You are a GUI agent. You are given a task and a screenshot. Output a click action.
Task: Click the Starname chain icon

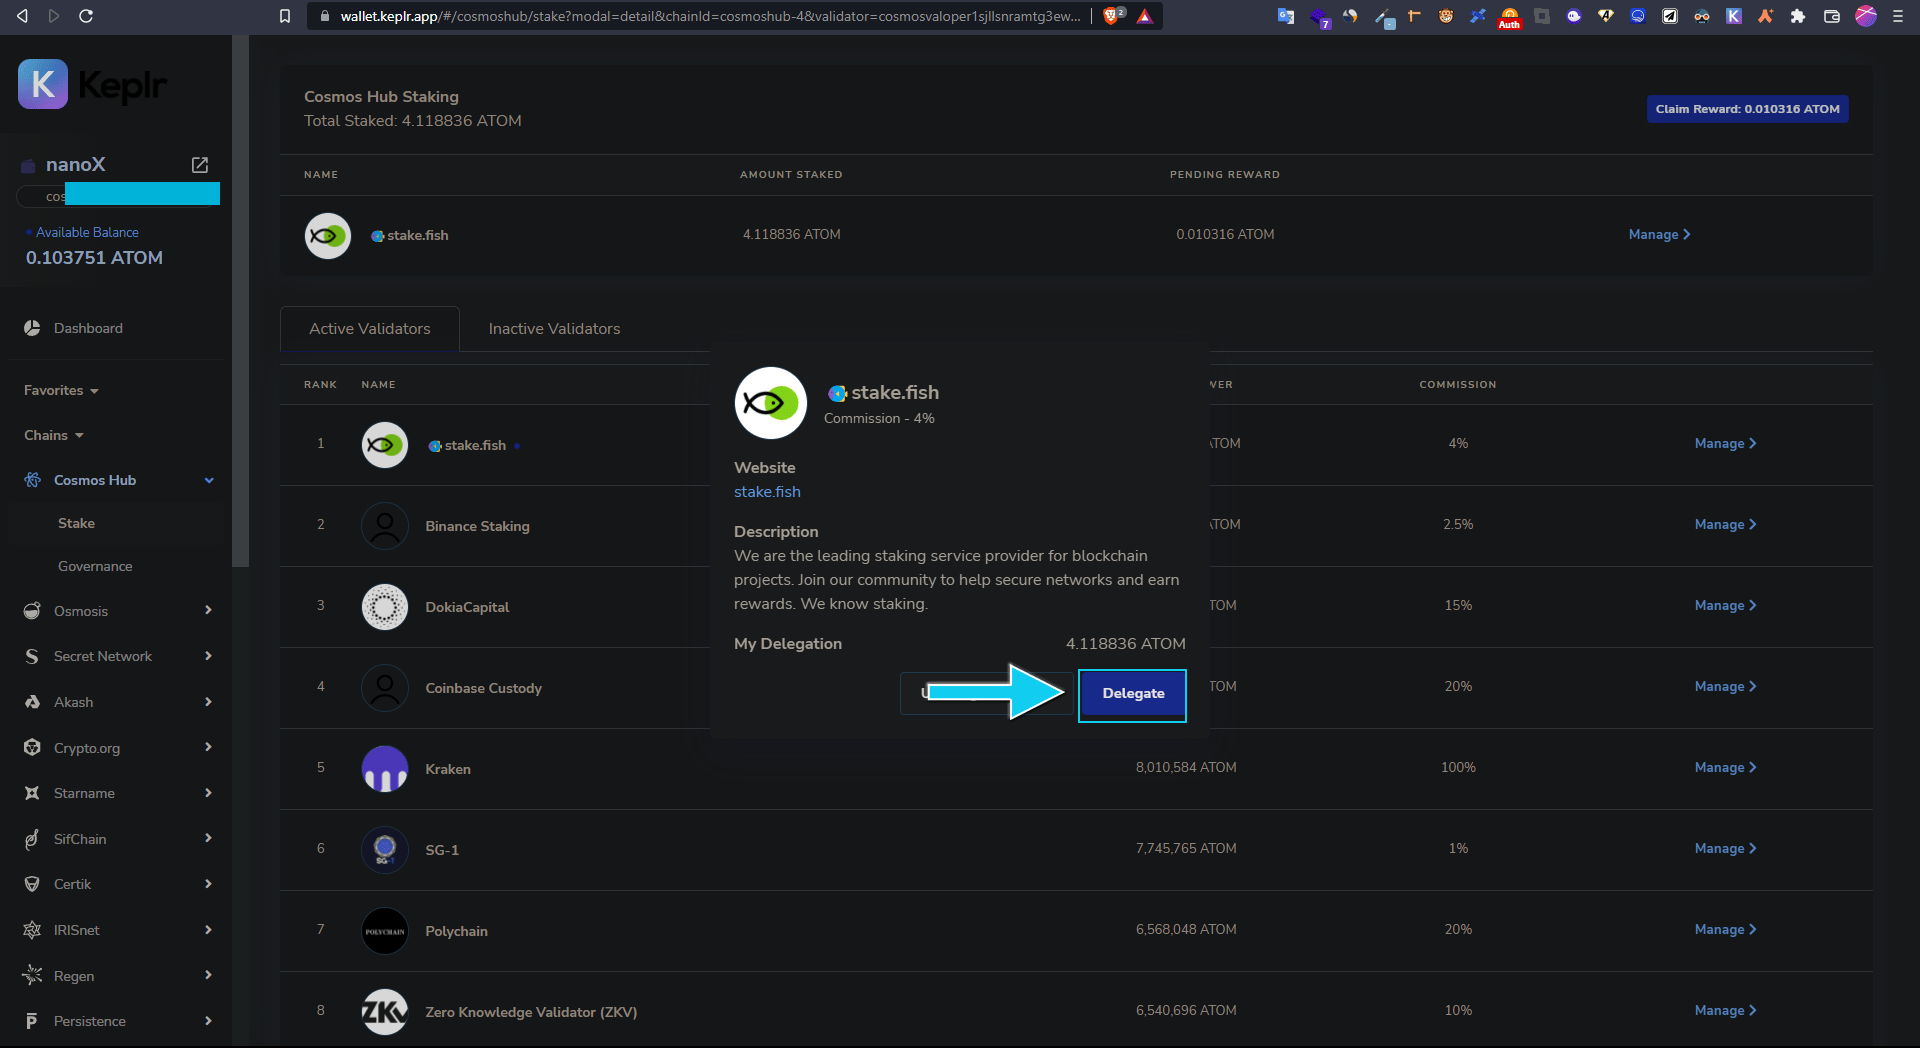[x=32, y=793]
